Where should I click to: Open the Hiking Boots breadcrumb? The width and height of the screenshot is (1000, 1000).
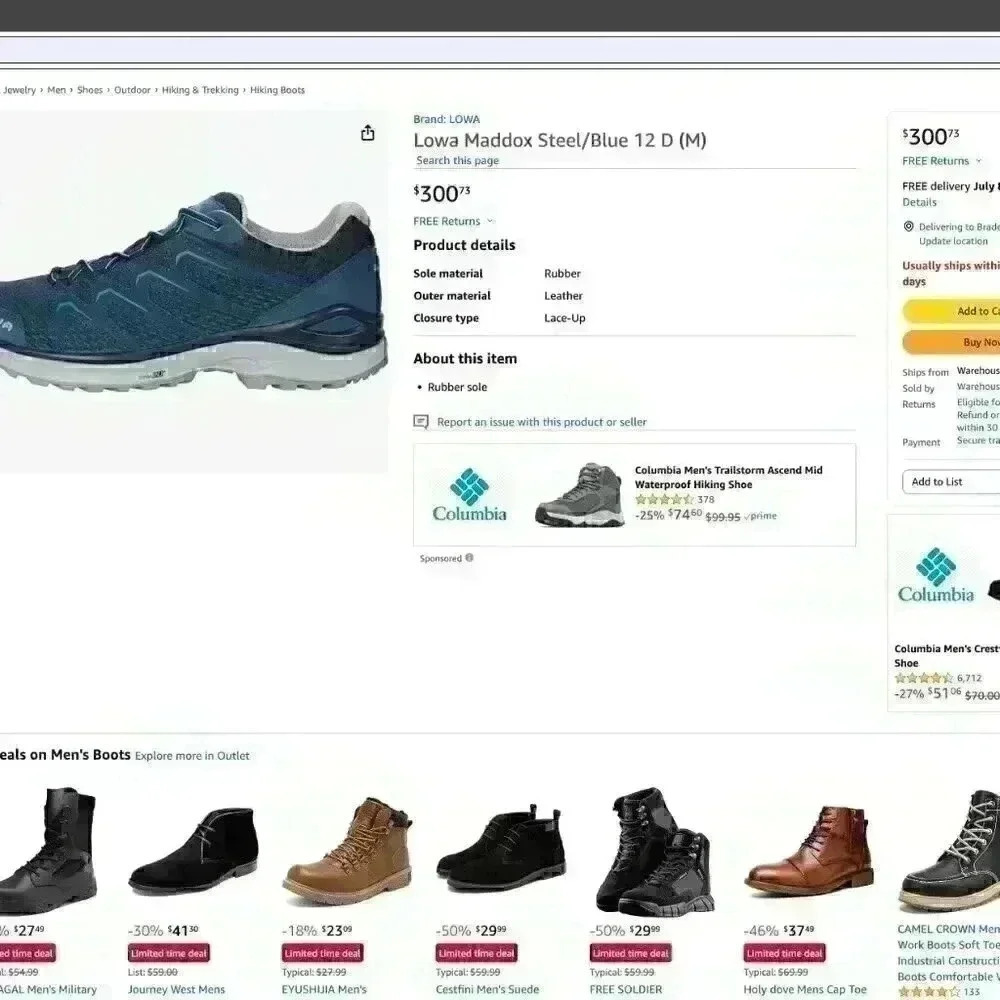pos(277,90)
